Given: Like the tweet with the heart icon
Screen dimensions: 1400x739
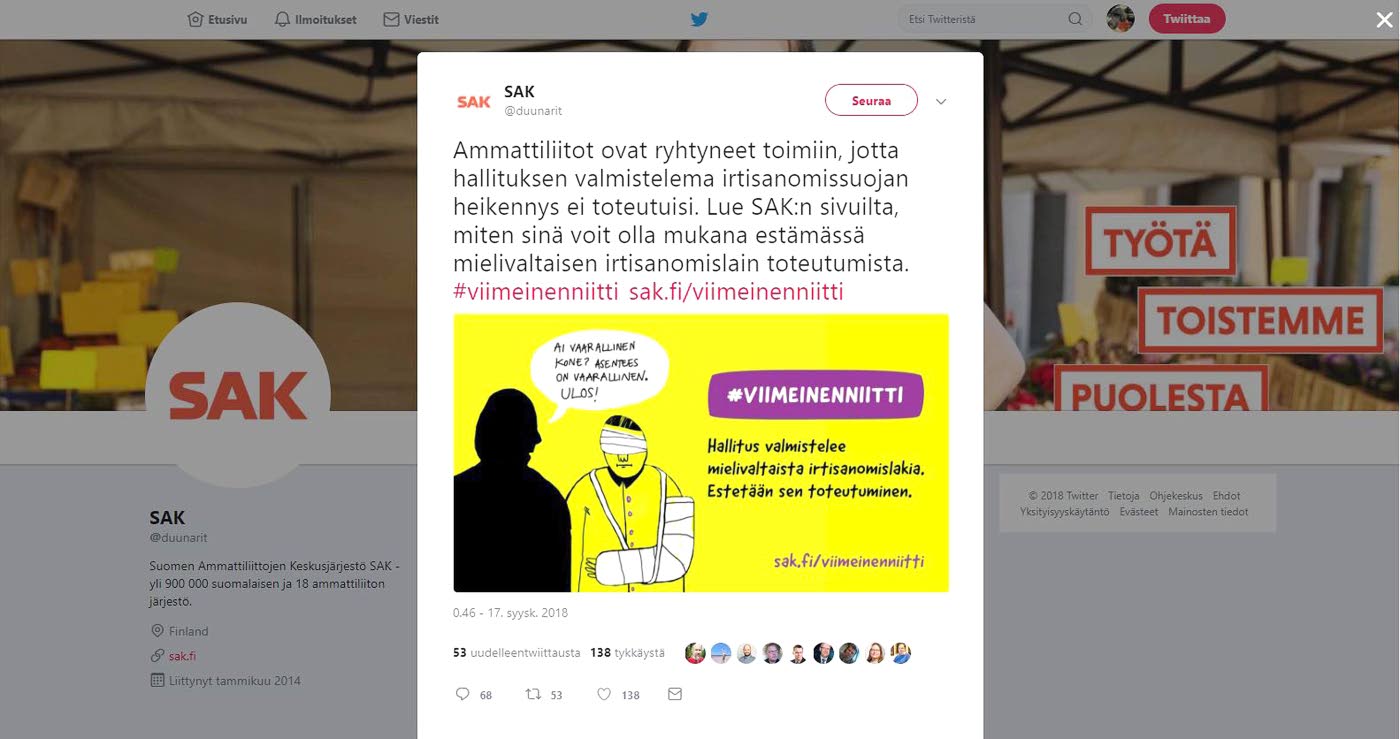Looking at the screenshot, I should pos(604,694).
